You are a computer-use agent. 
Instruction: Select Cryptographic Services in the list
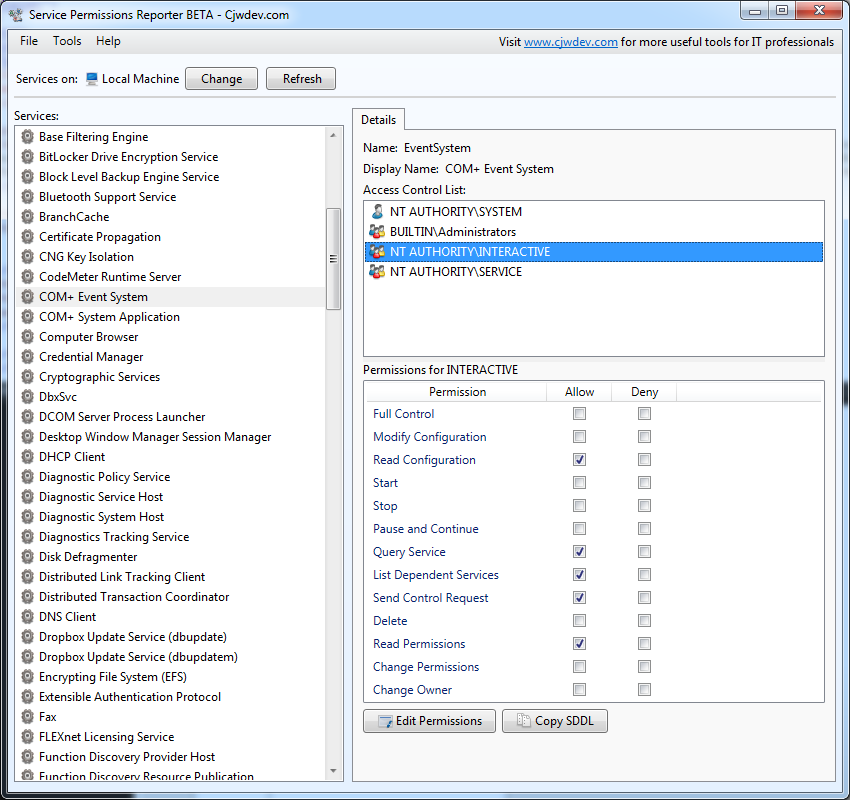99,377
